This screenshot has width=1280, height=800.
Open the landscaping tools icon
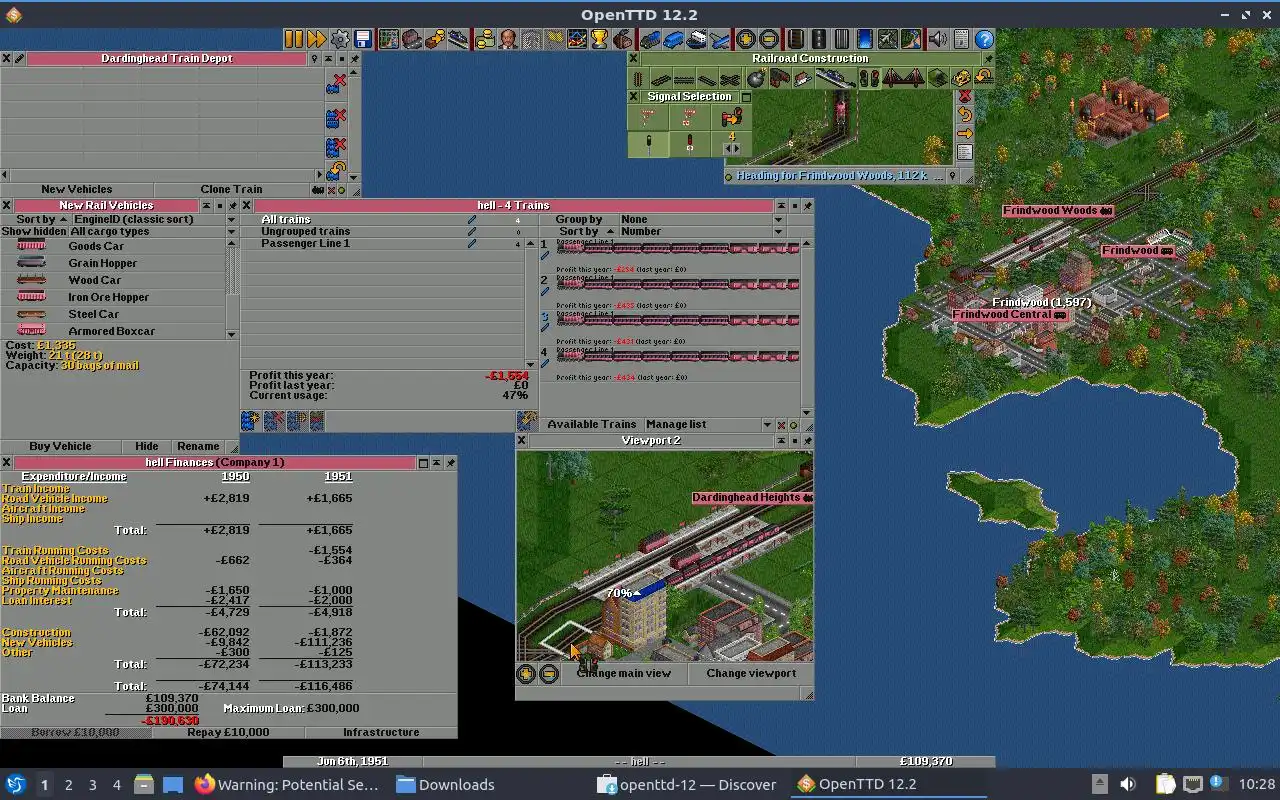[x=912, y=39]
